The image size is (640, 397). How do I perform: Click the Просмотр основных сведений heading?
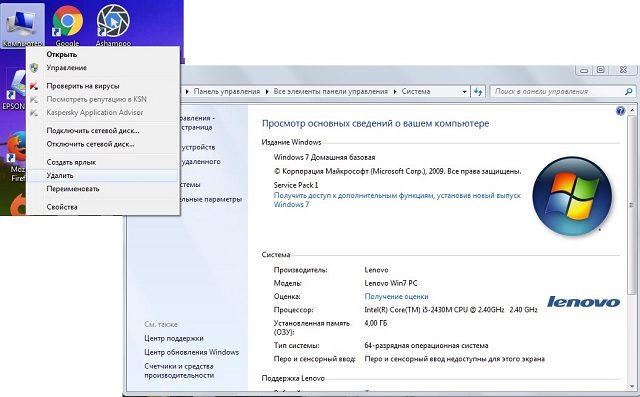coord(375,123)
